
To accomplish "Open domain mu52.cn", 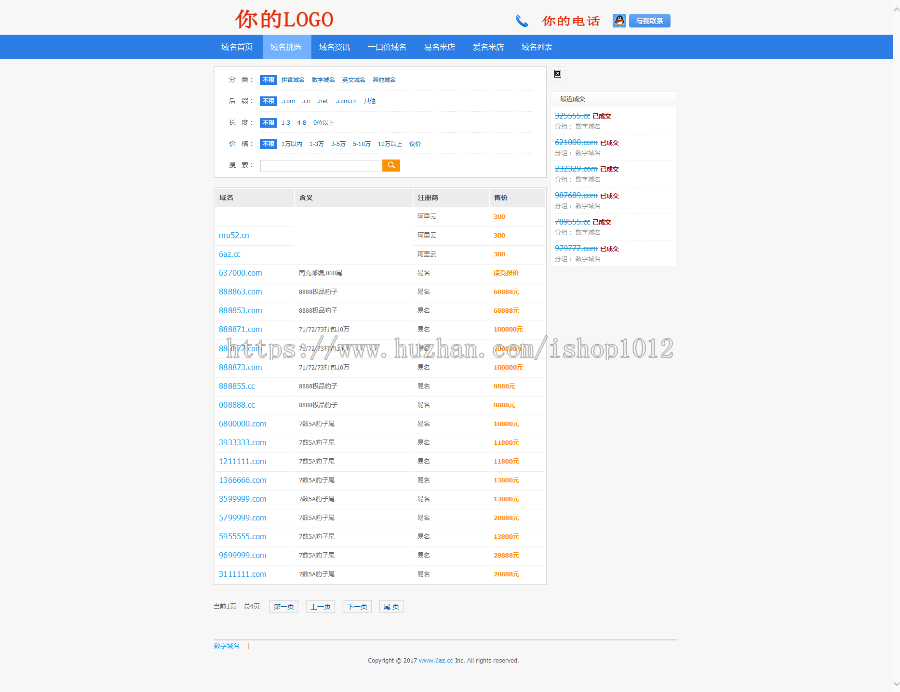I will 234,235.
